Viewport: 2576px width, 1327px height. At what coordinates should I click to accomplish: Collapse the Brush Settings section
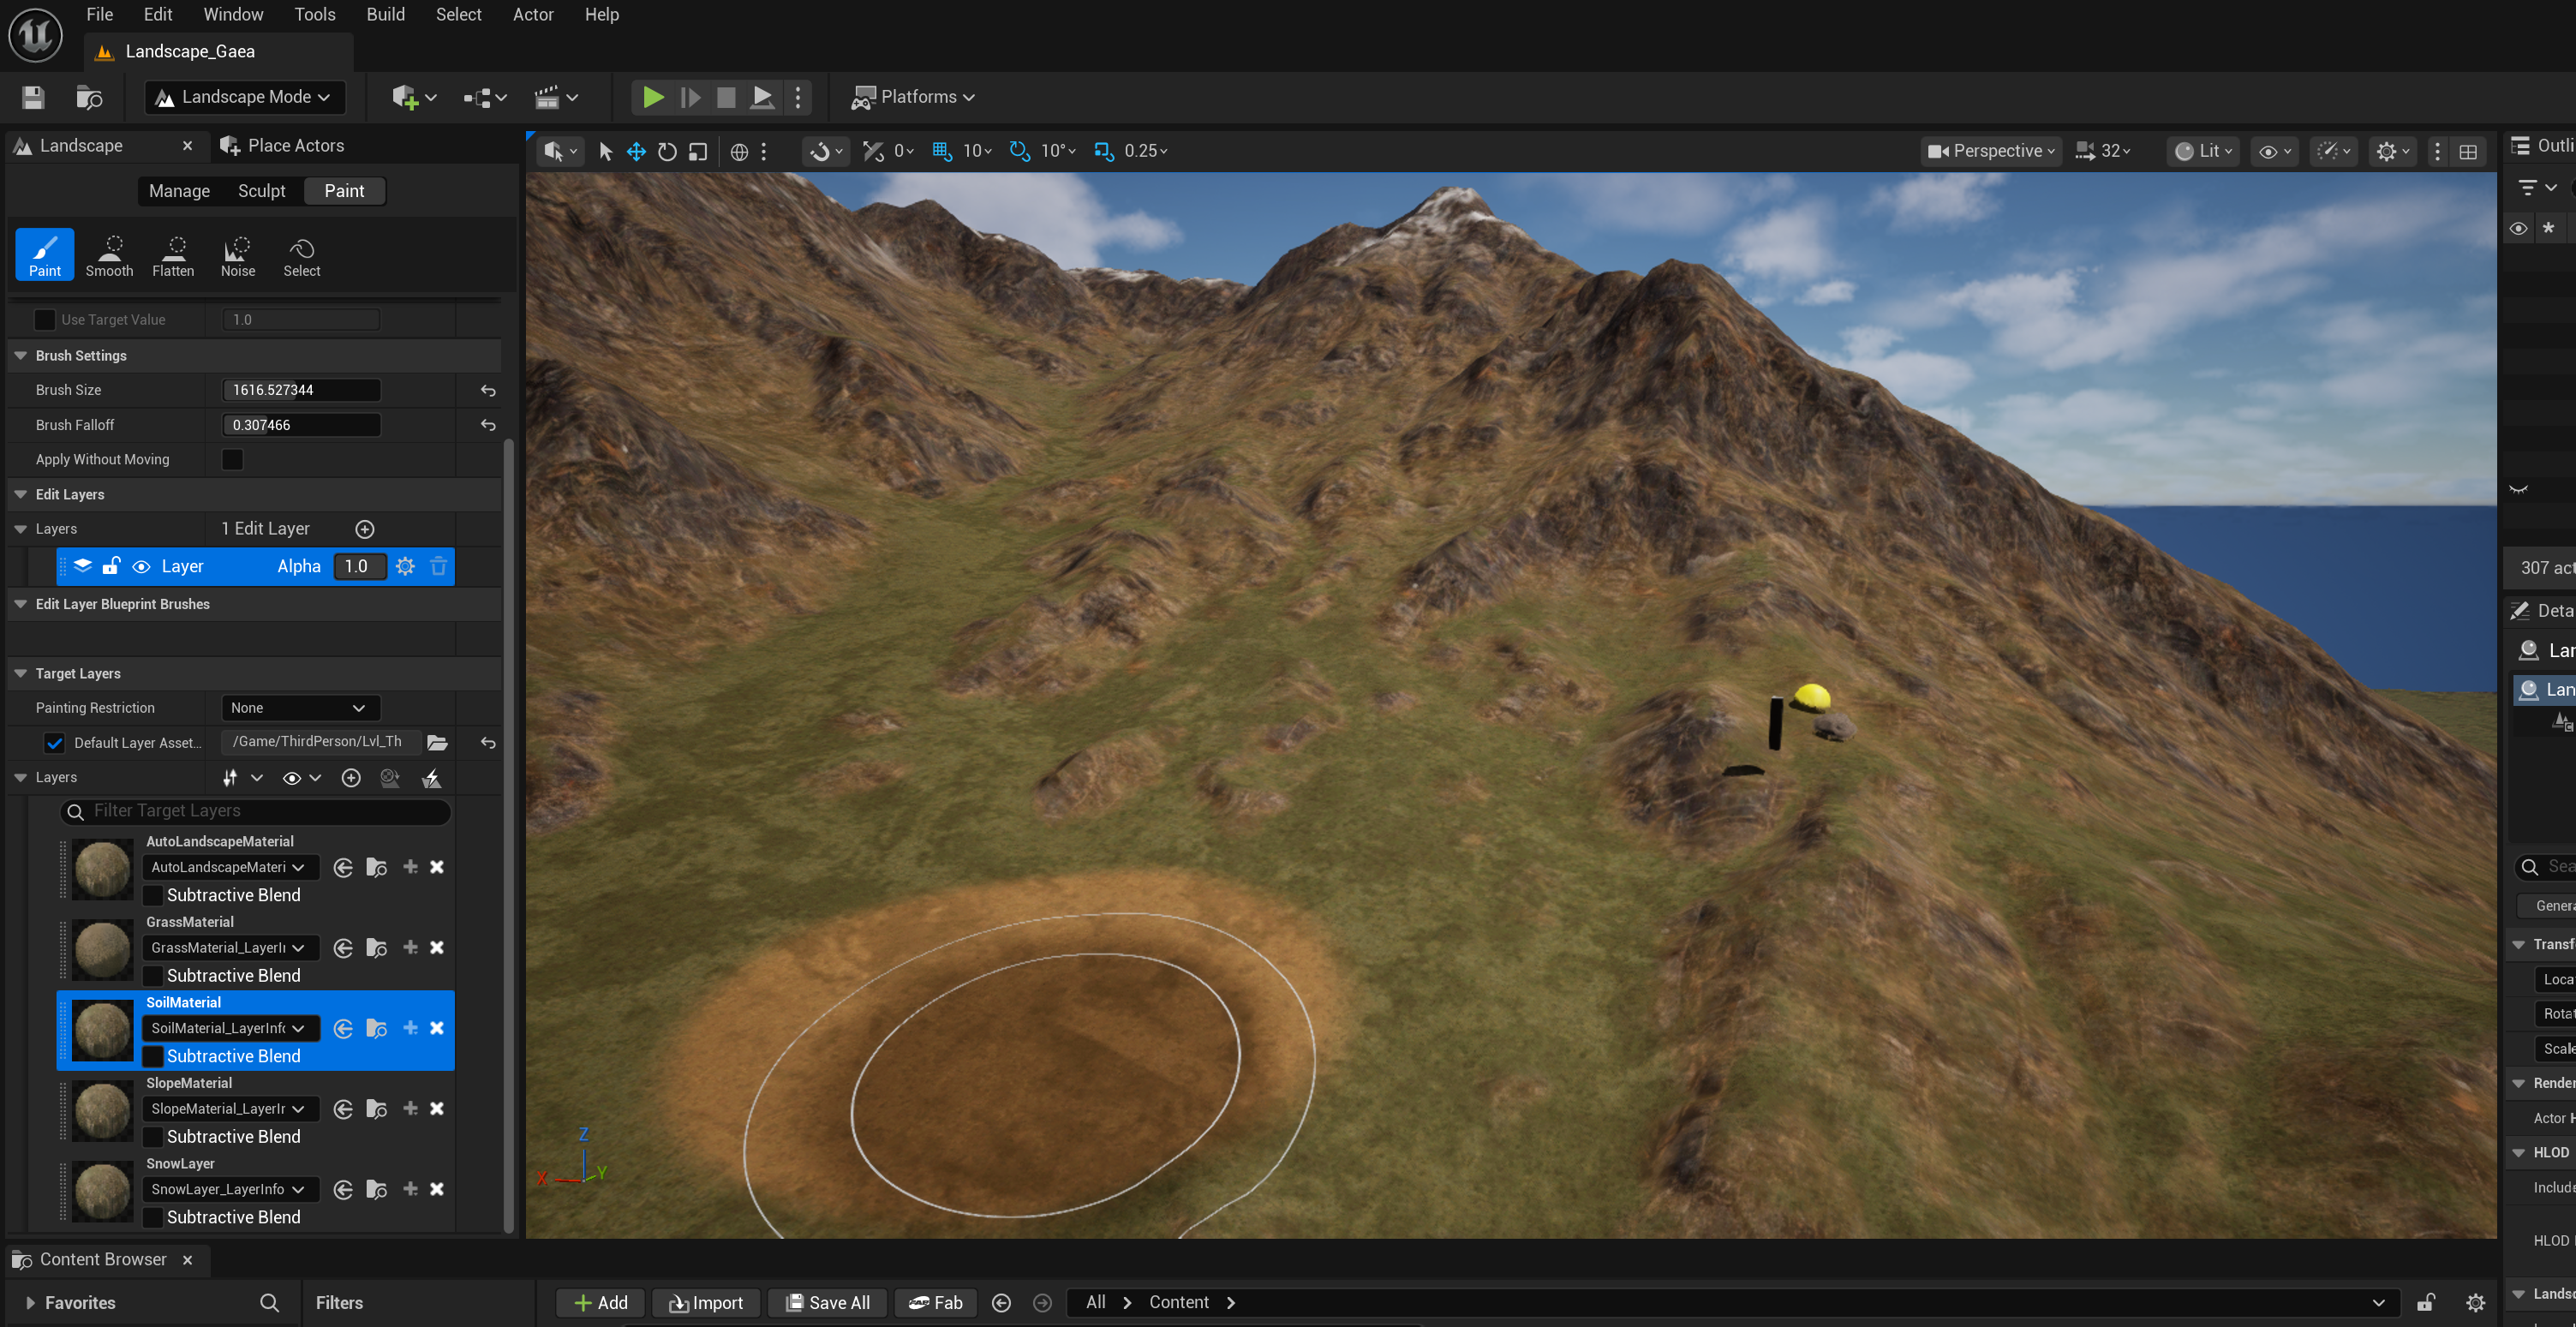click(x=20, y=356)
